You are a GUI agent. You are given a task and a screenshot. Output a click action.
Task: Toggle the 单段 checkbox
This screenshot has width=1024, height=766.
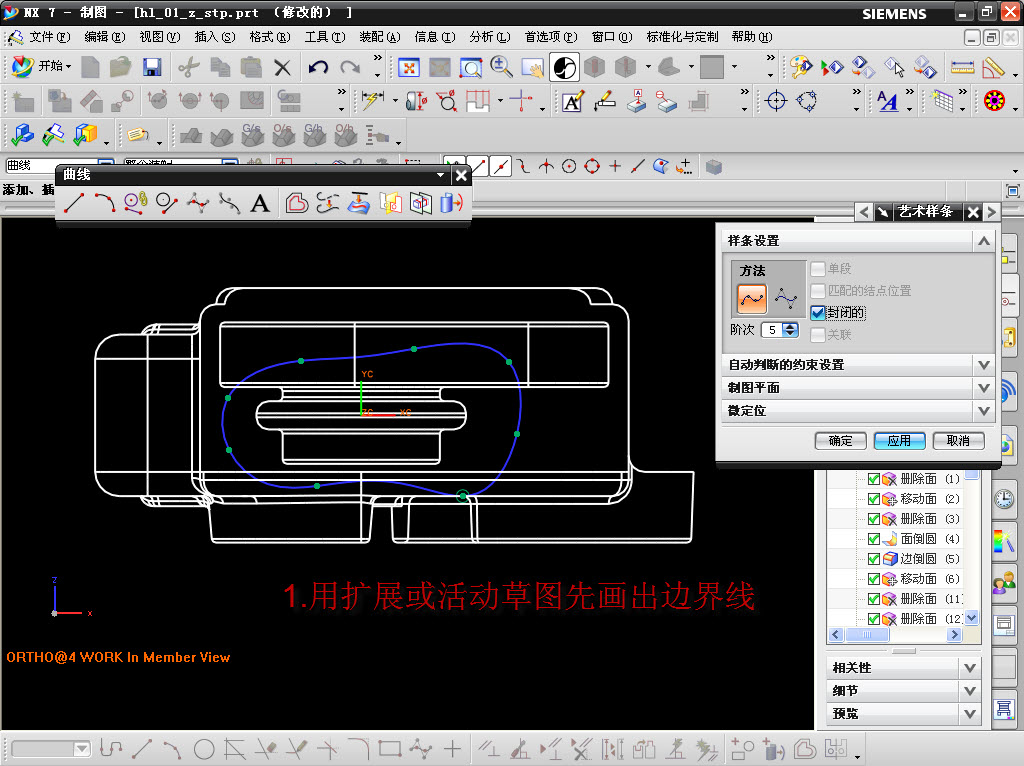(x=818, y=269)
